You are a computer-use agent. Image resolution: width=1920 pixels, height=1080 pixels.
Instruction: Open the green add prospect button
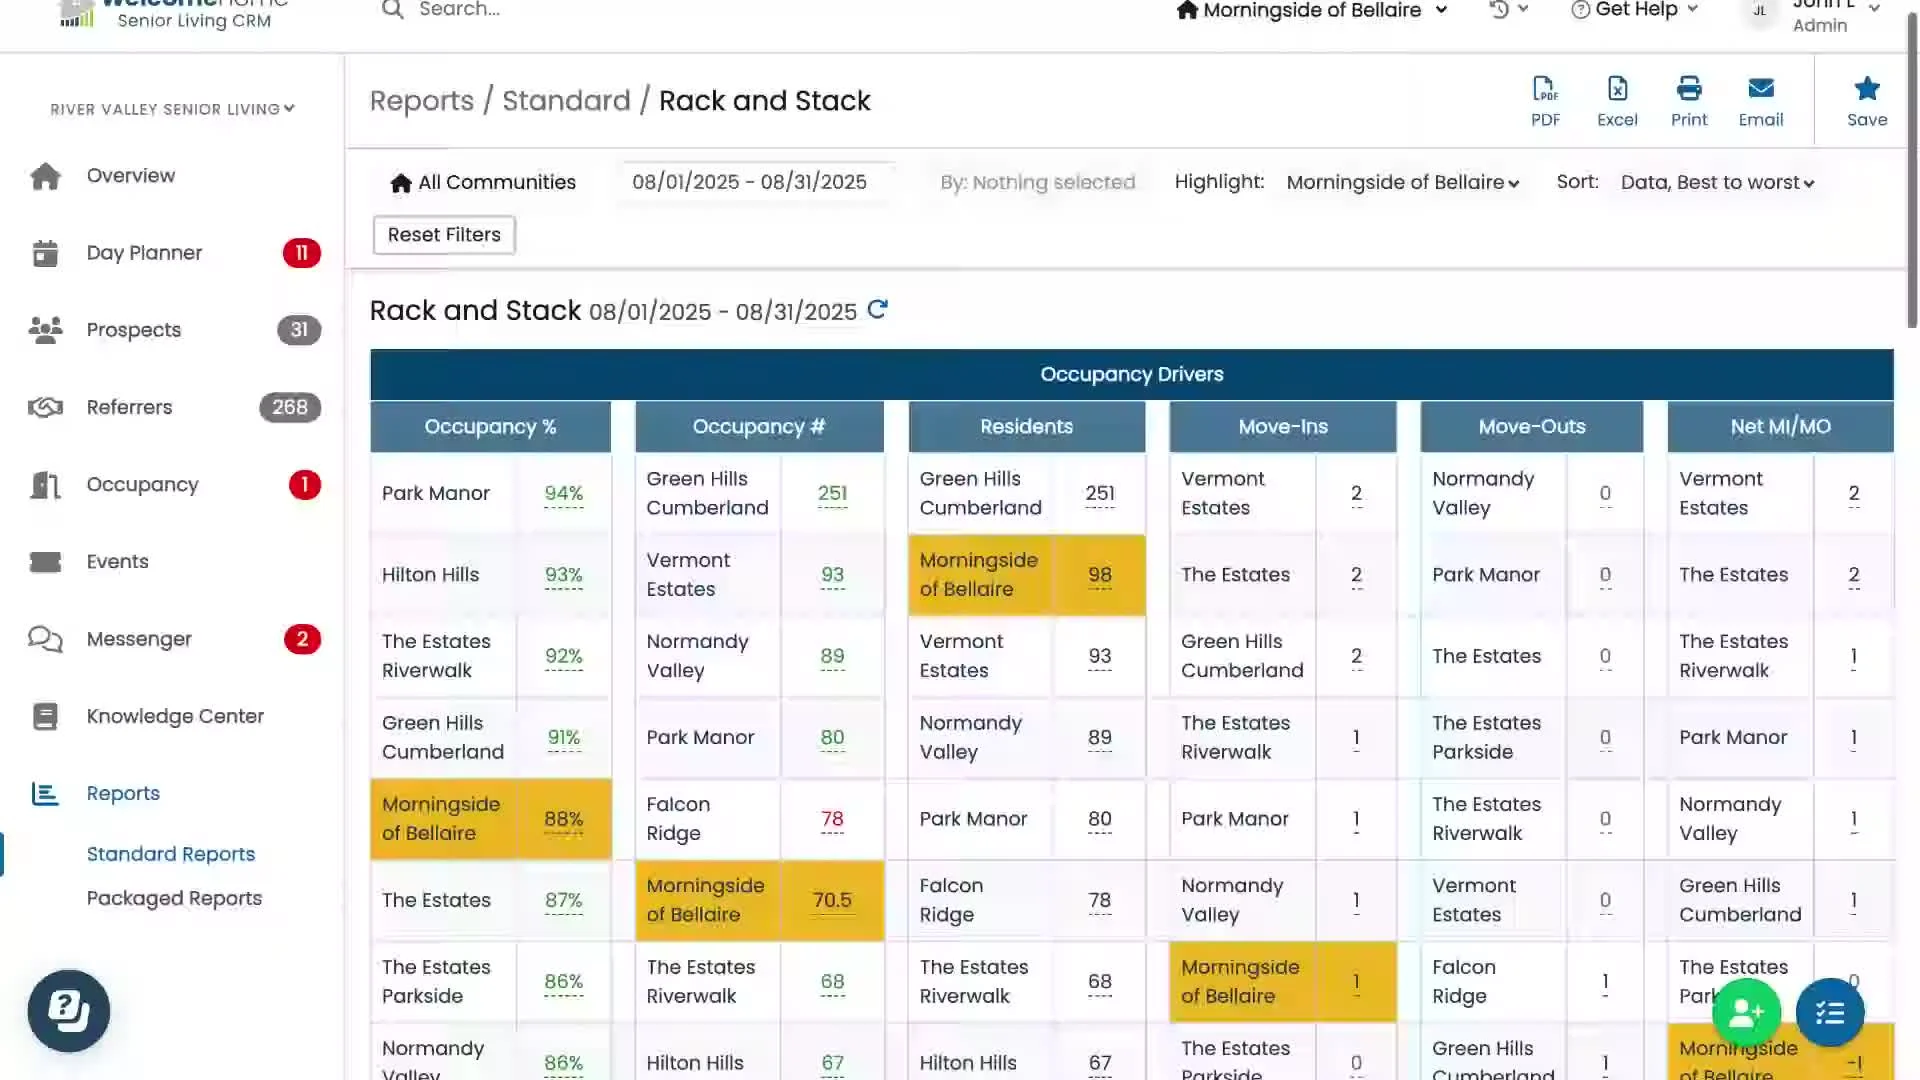point(1746,1012)
